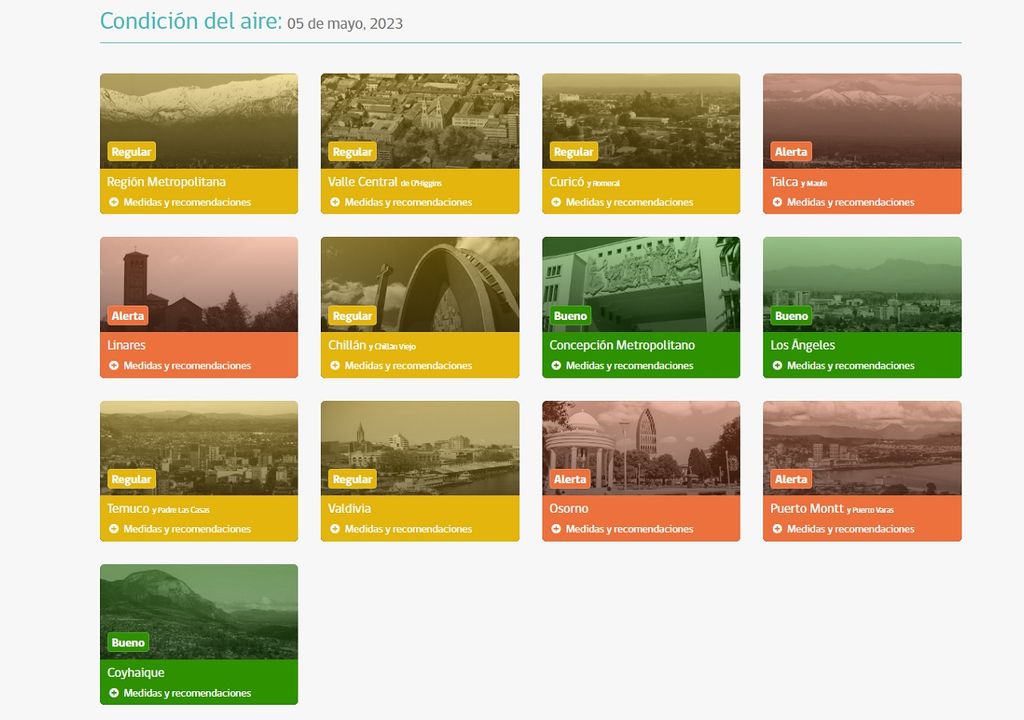1024x720 pixels.
Task: Click the plus icon beneath Coyhaique
Action: click(x=113, y=692)
